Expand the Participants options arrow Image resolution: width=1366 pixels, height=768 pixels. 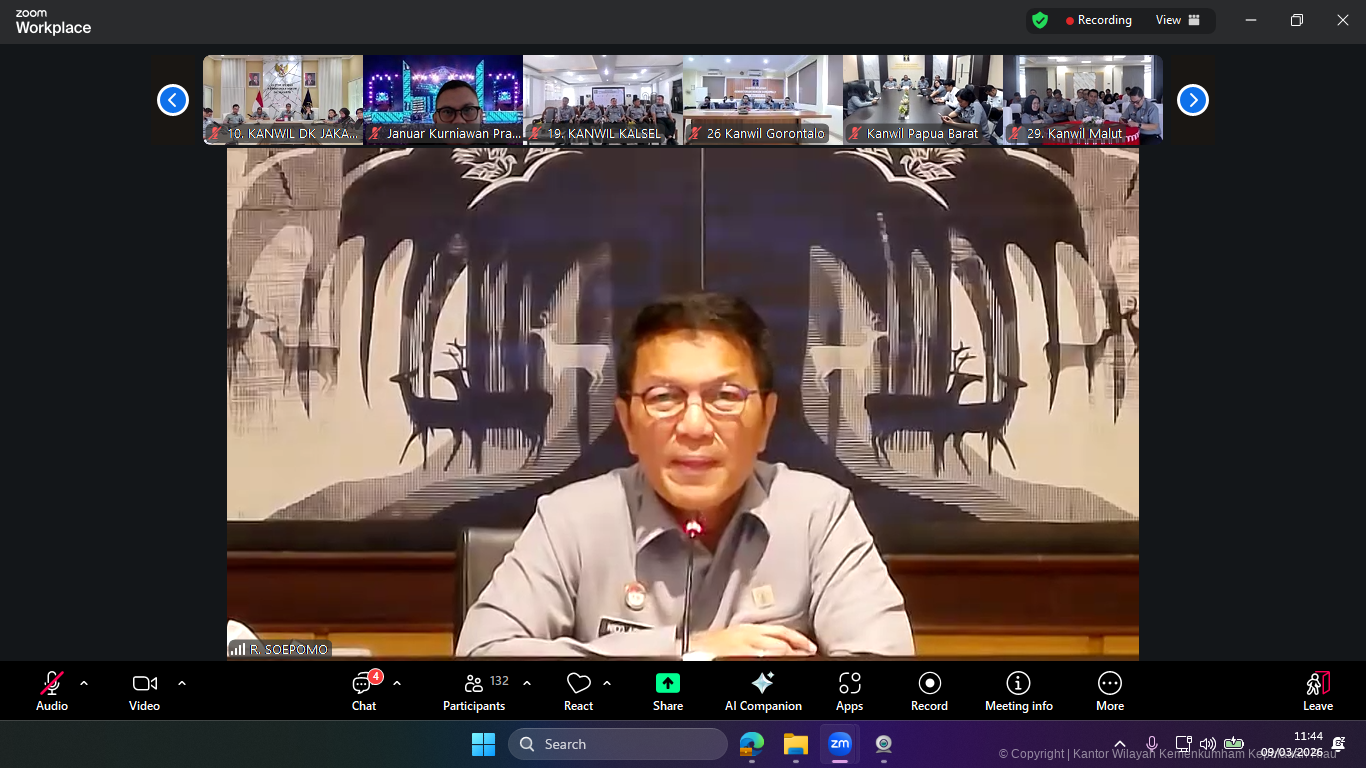[527, 684]
